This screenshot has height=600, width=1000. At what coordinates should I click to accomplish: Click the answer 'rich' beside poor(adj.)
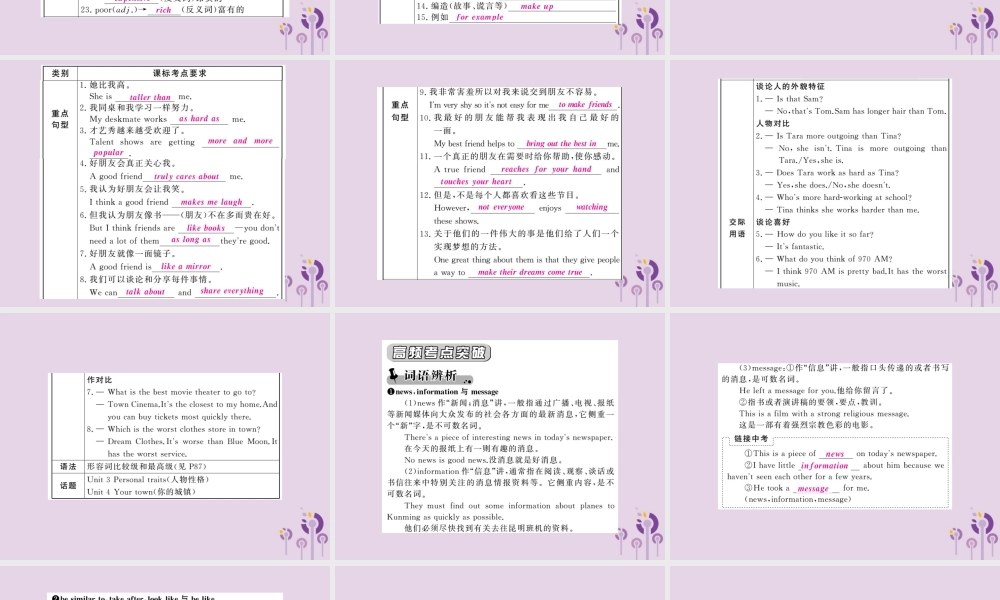point(163,10)
